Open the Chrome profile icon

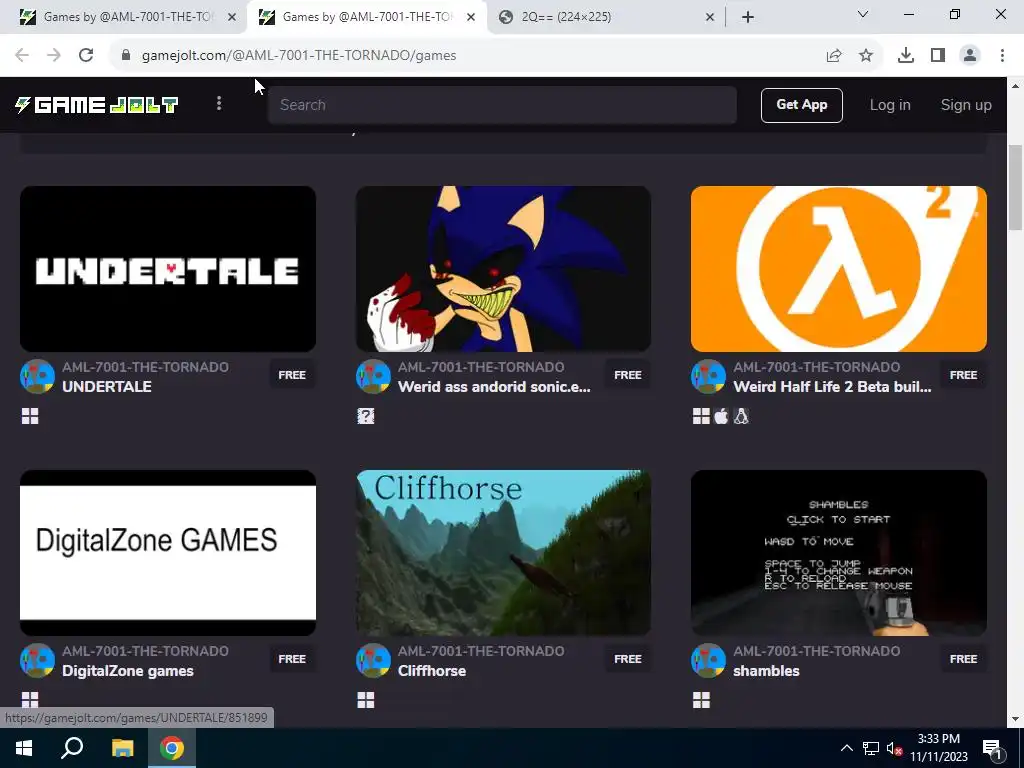970,56
